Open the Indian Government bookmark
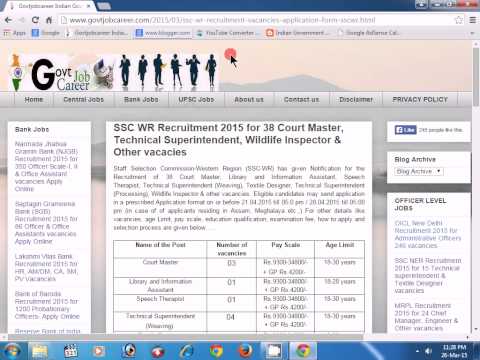This screenshot has height=360, width=480. coord(298,33)
